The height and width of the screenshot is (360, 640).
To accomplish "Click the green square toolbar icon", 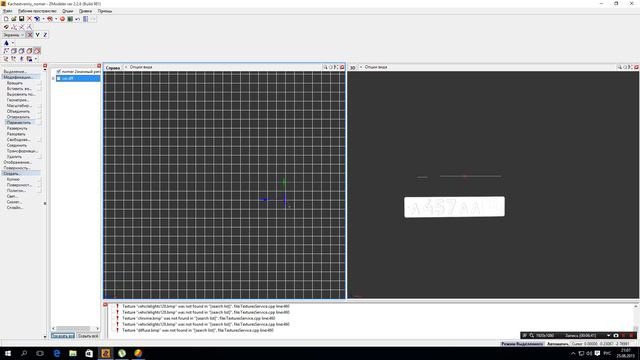I will pyautogui.click(x=70, y=19).
